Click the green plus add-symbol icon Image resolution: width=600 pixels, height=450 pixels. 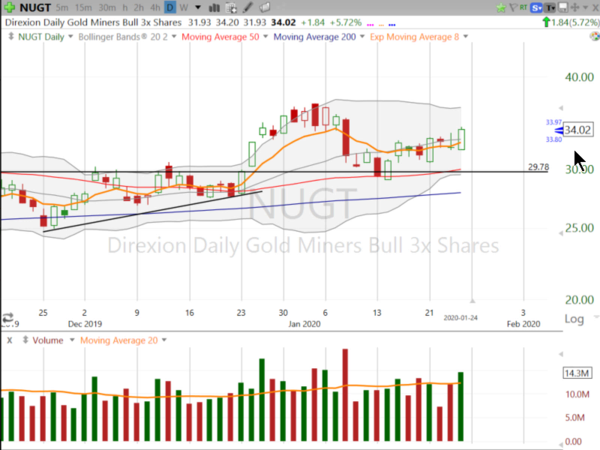[10, 7]
